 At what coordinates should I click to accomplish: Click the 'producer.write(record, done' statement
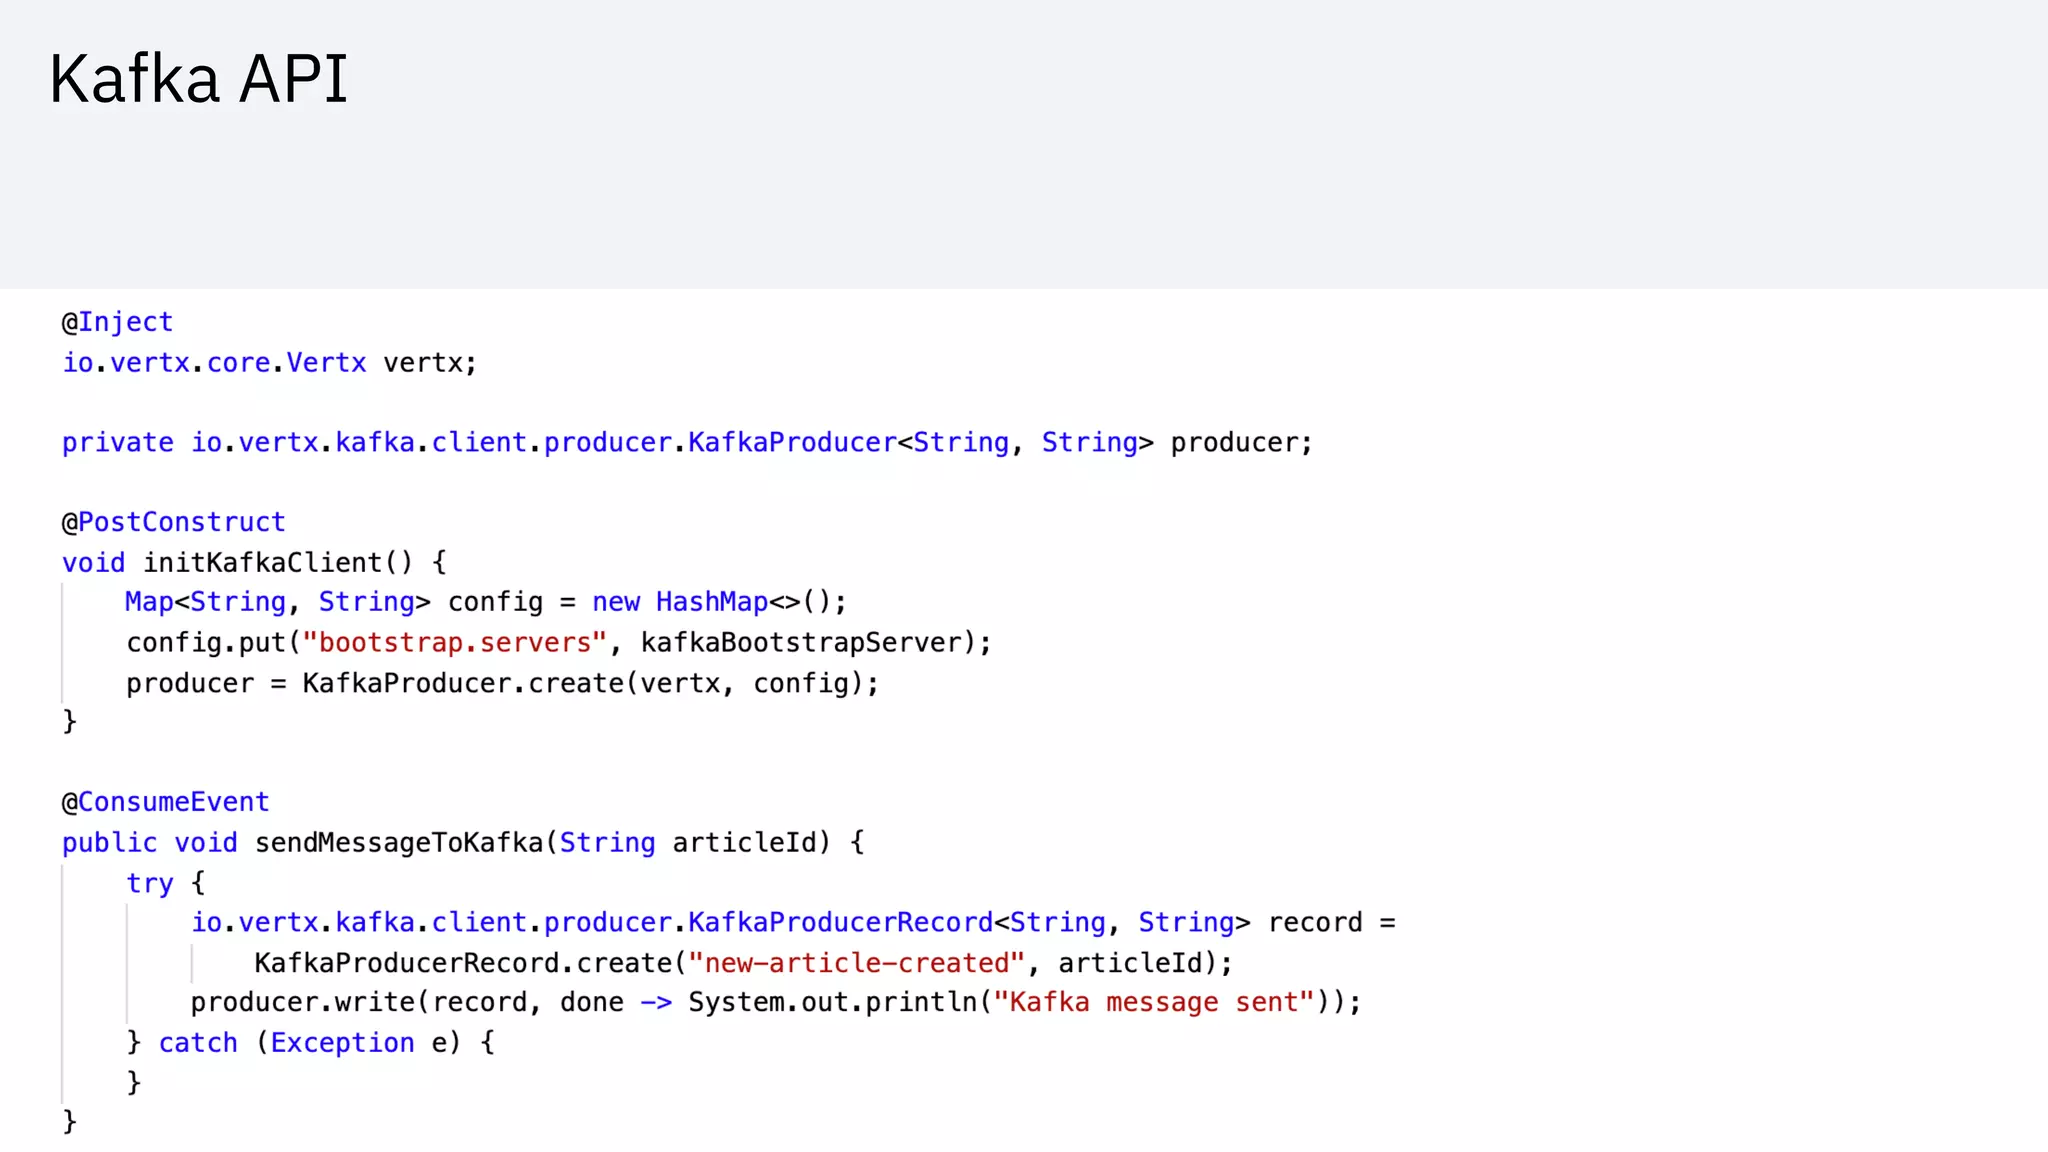coord(776,1002)
